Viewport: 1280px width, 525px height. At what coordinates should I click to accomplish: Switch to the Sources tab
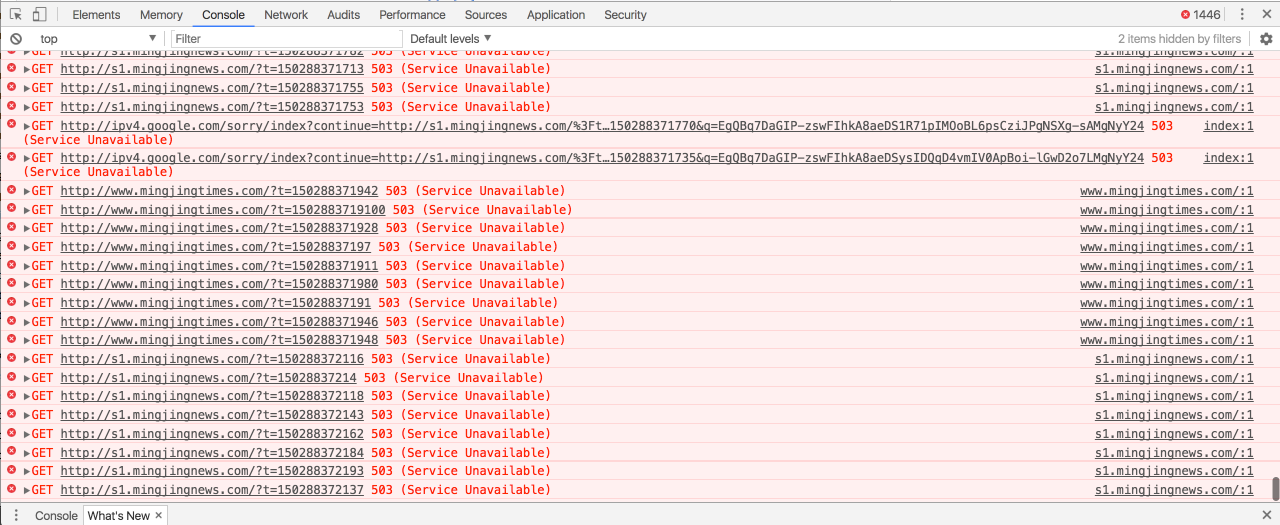coord(486,15)
